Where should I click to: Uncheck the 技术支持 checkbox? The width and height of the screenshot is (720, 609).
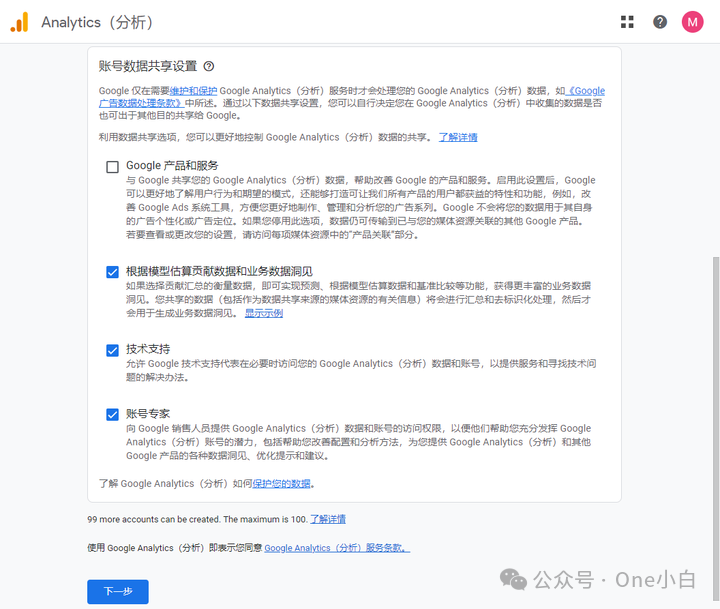click(x=112, y=350)
